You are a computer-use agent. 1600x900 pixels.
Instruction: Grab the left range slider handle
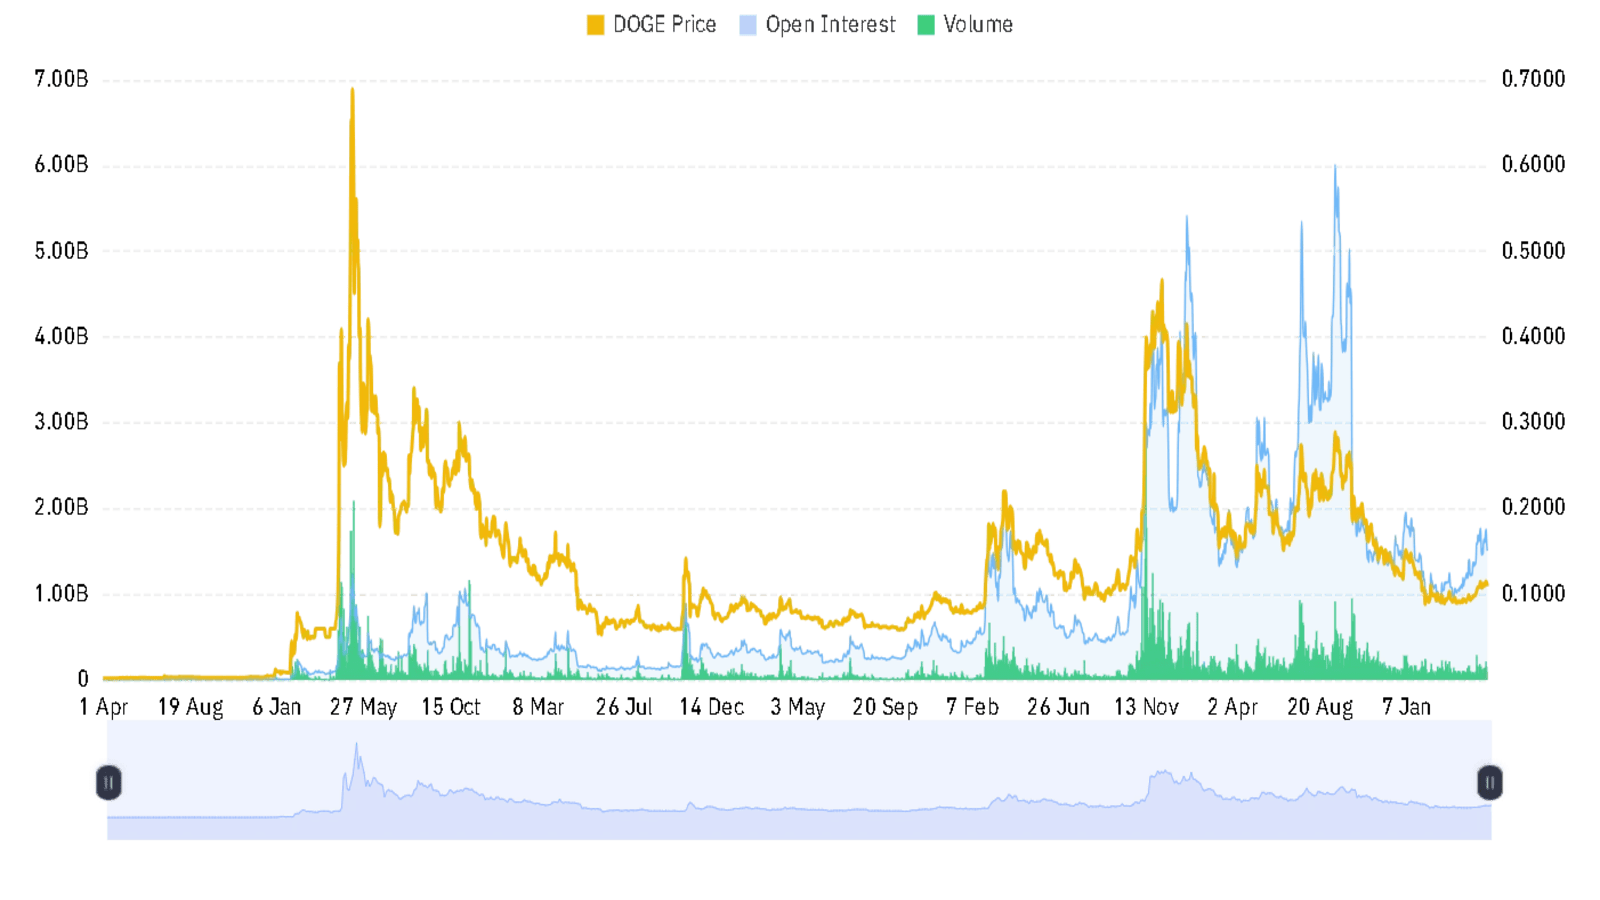point(109,782)
